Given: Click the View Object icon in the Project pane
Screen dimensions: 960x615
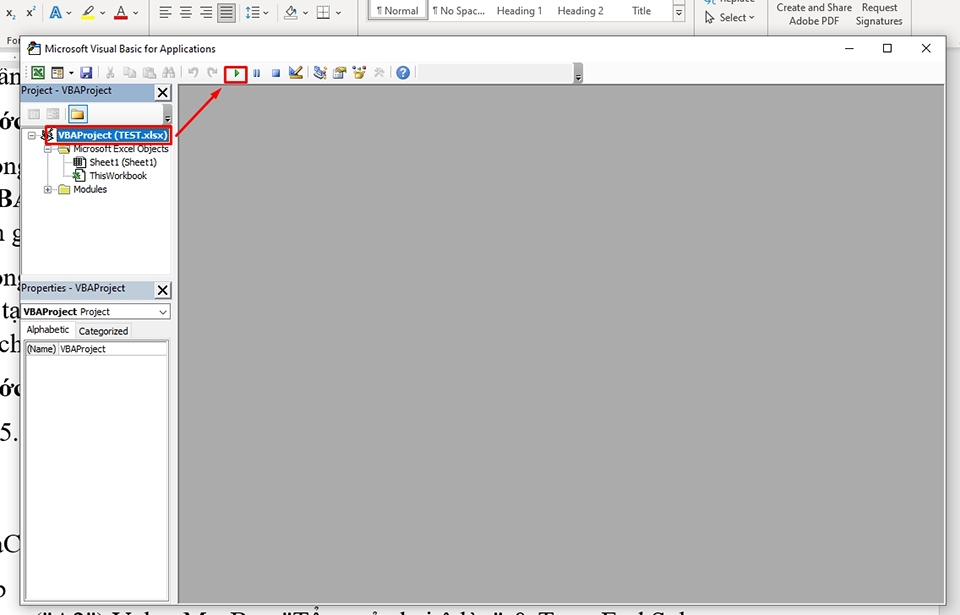Looking at the screenshot, I should pos(53,114).
